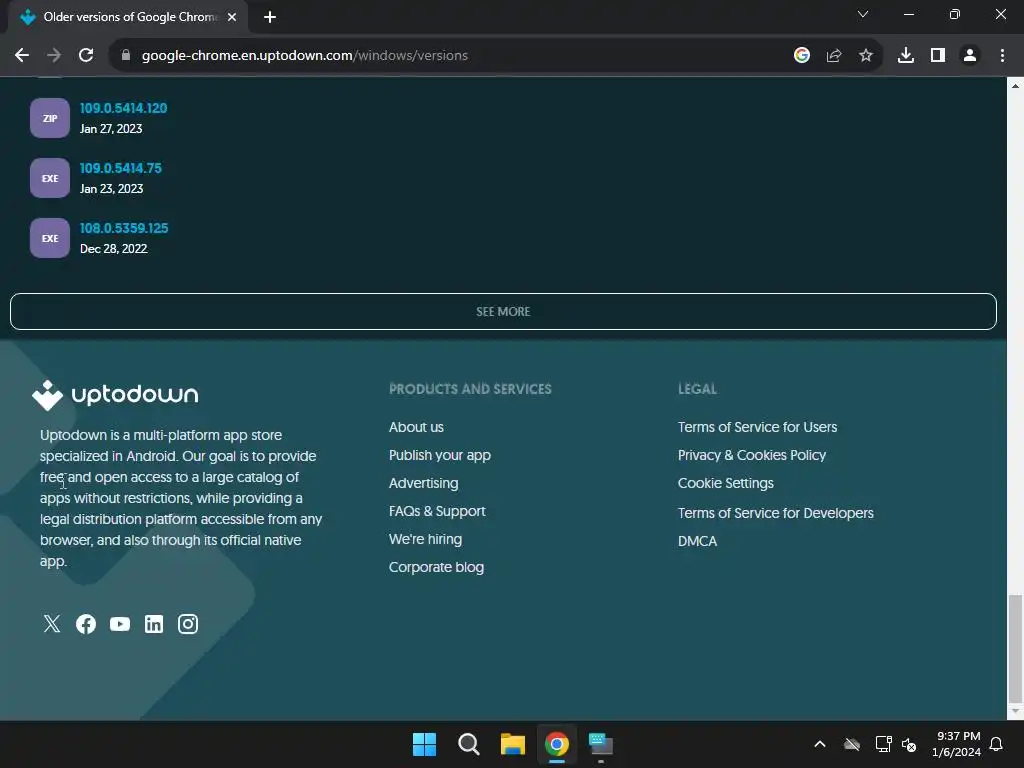Open the tab search dropdown
Screen dimensions: 1024x768
point(863,14)
